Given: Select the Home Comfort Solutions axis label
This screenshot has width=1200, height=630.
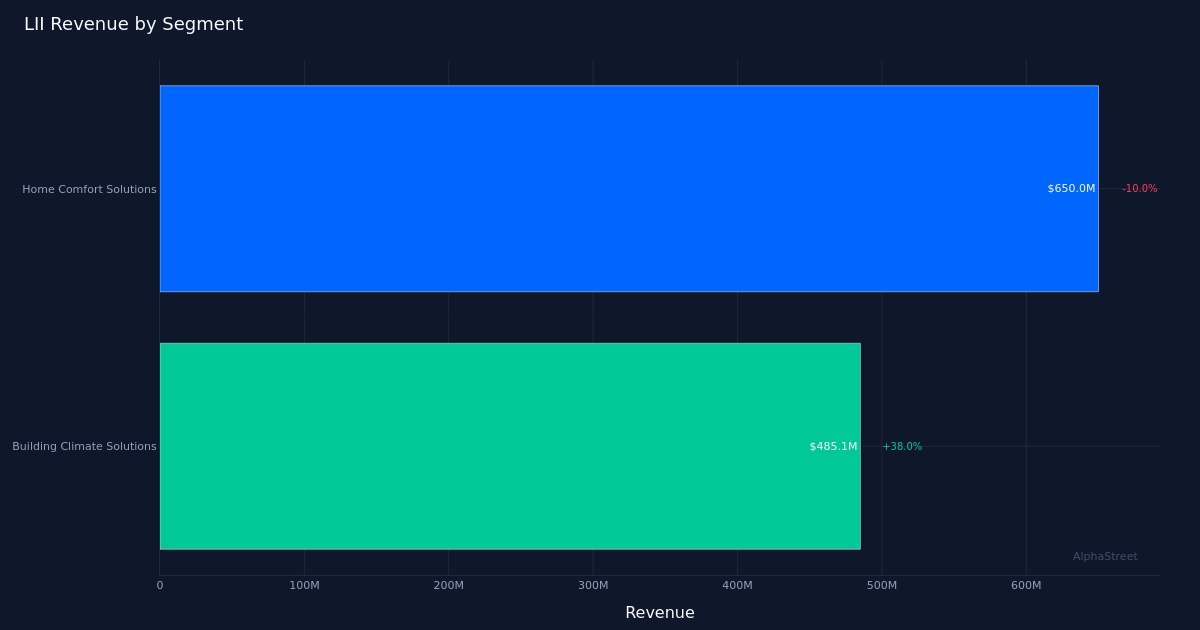Looking at the screenshot, I should click(x=89, y=189).
